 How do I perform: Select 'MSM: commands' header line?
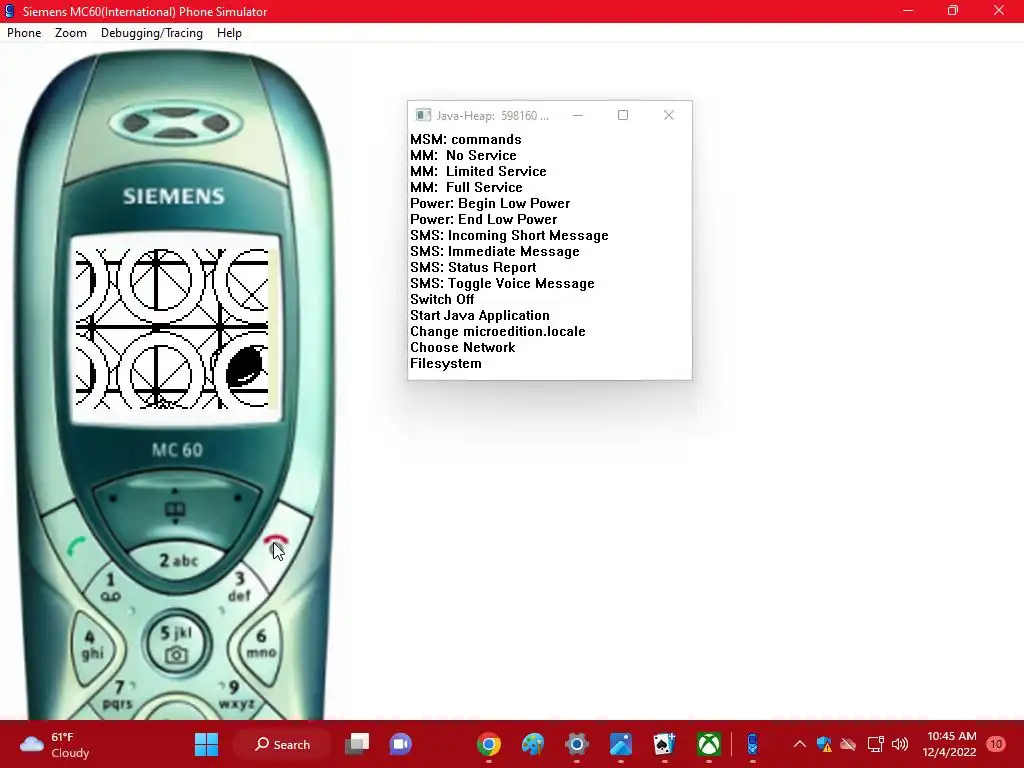466,139
